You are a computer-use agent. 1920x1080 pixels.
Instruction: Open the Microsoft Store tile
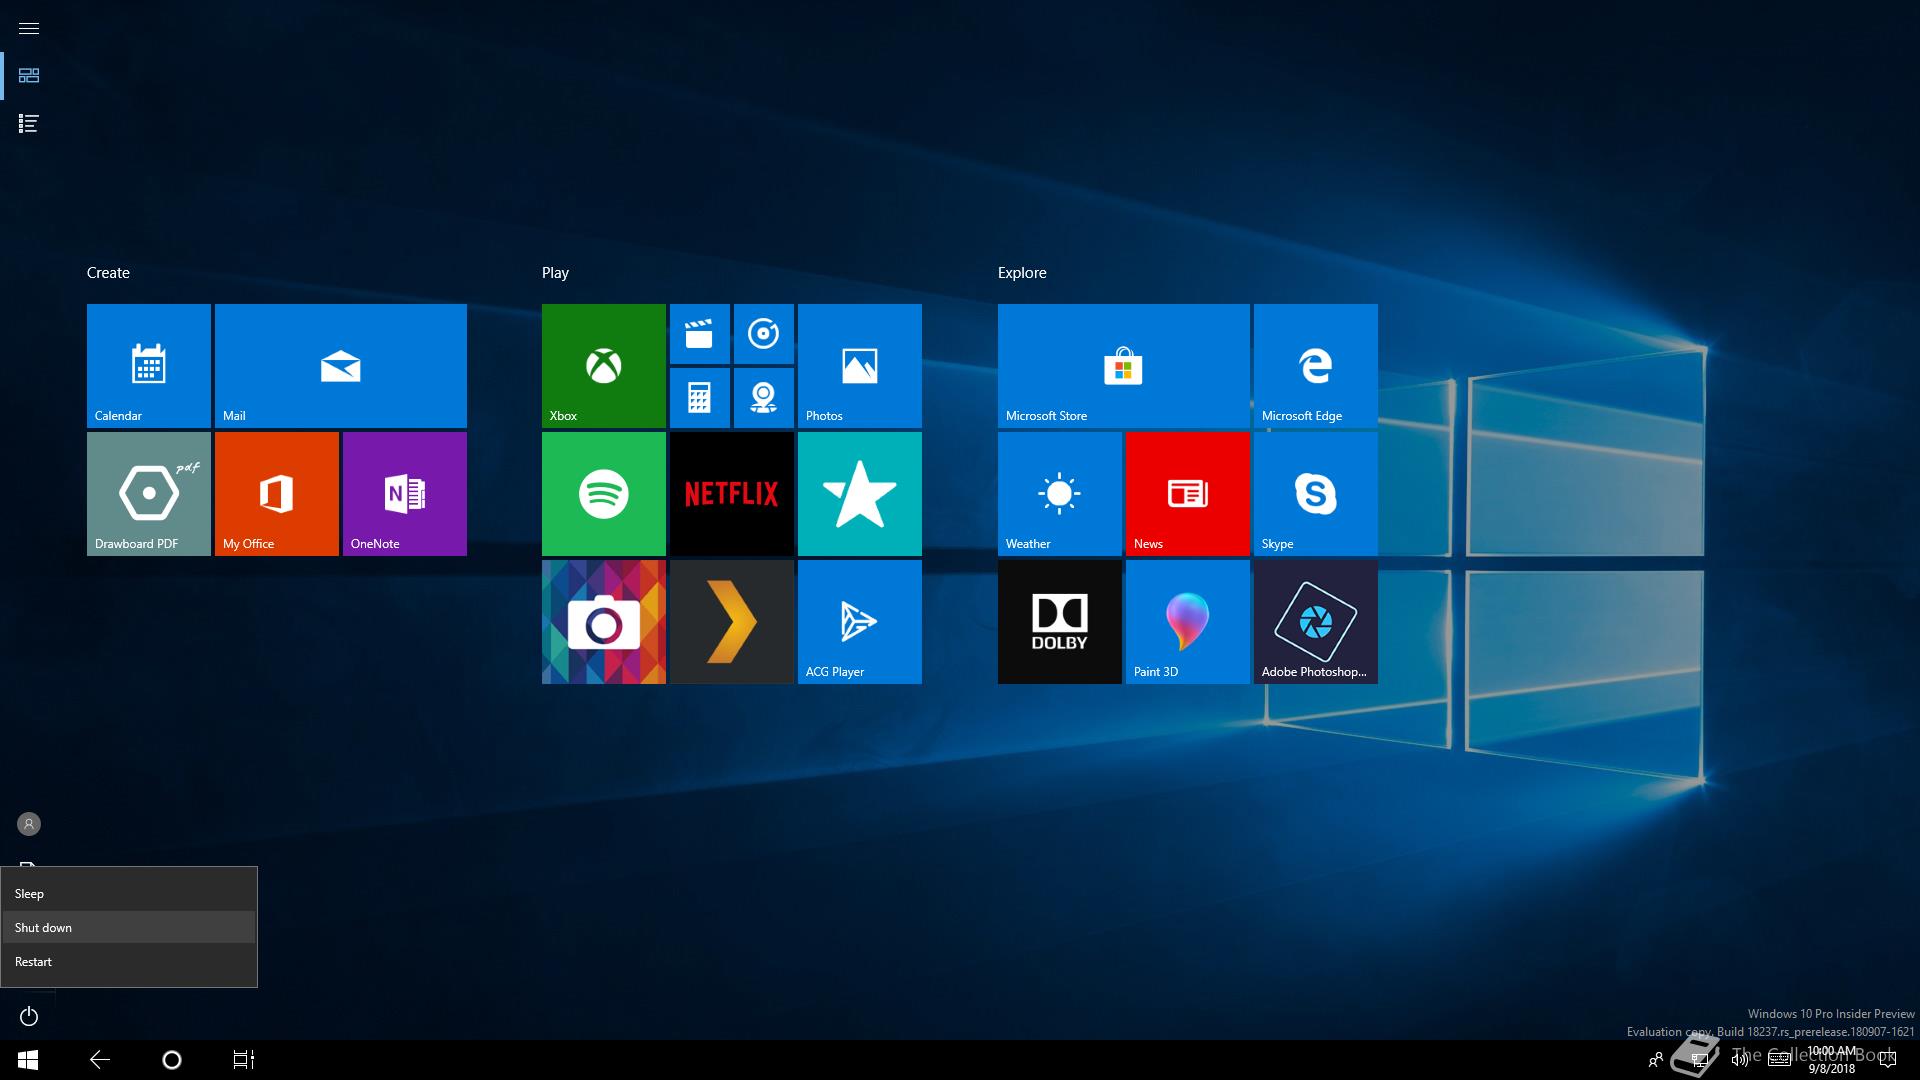1124,366
